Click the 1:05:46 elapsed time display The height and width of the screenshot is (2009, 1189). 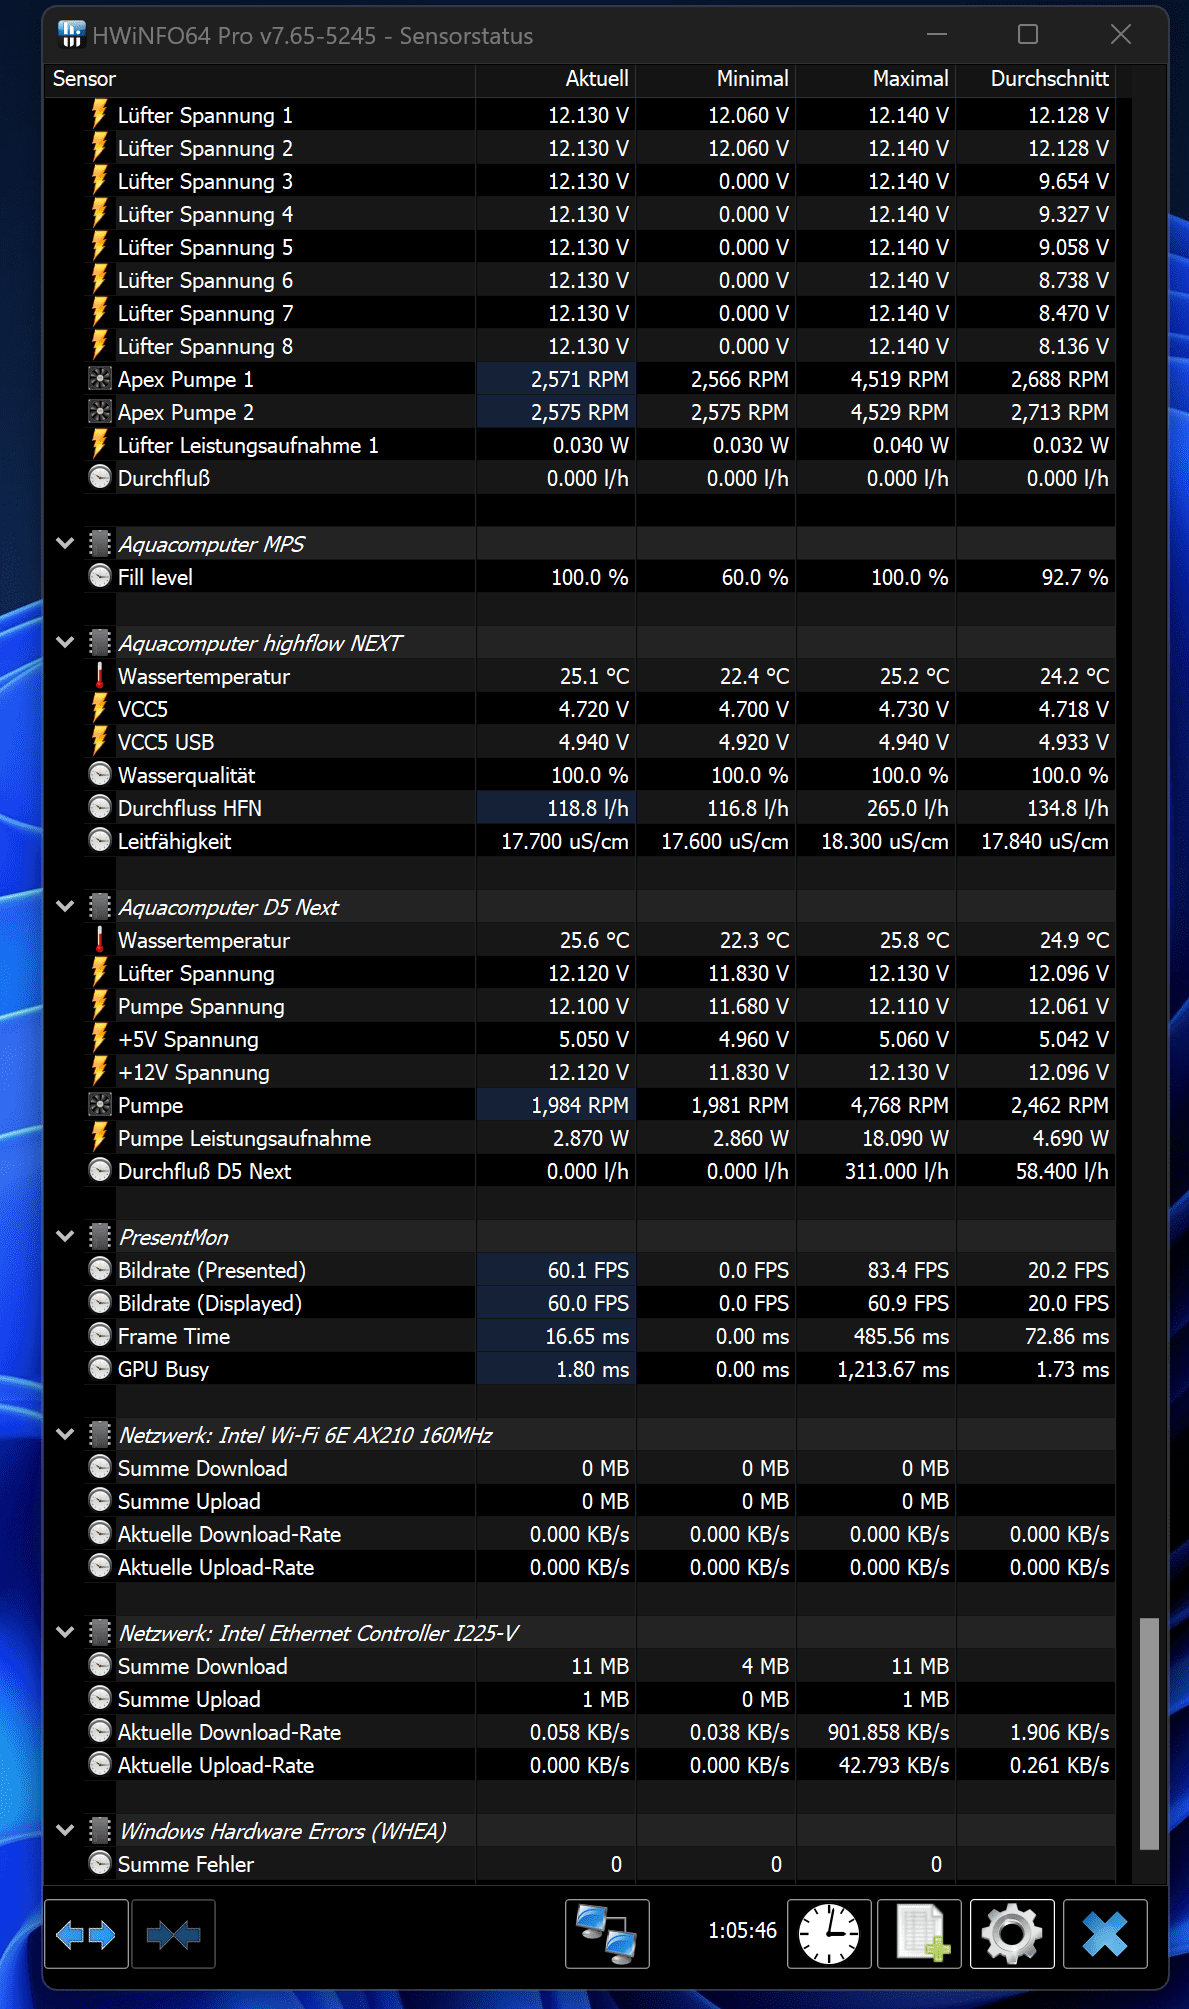tap(742, 1930)
